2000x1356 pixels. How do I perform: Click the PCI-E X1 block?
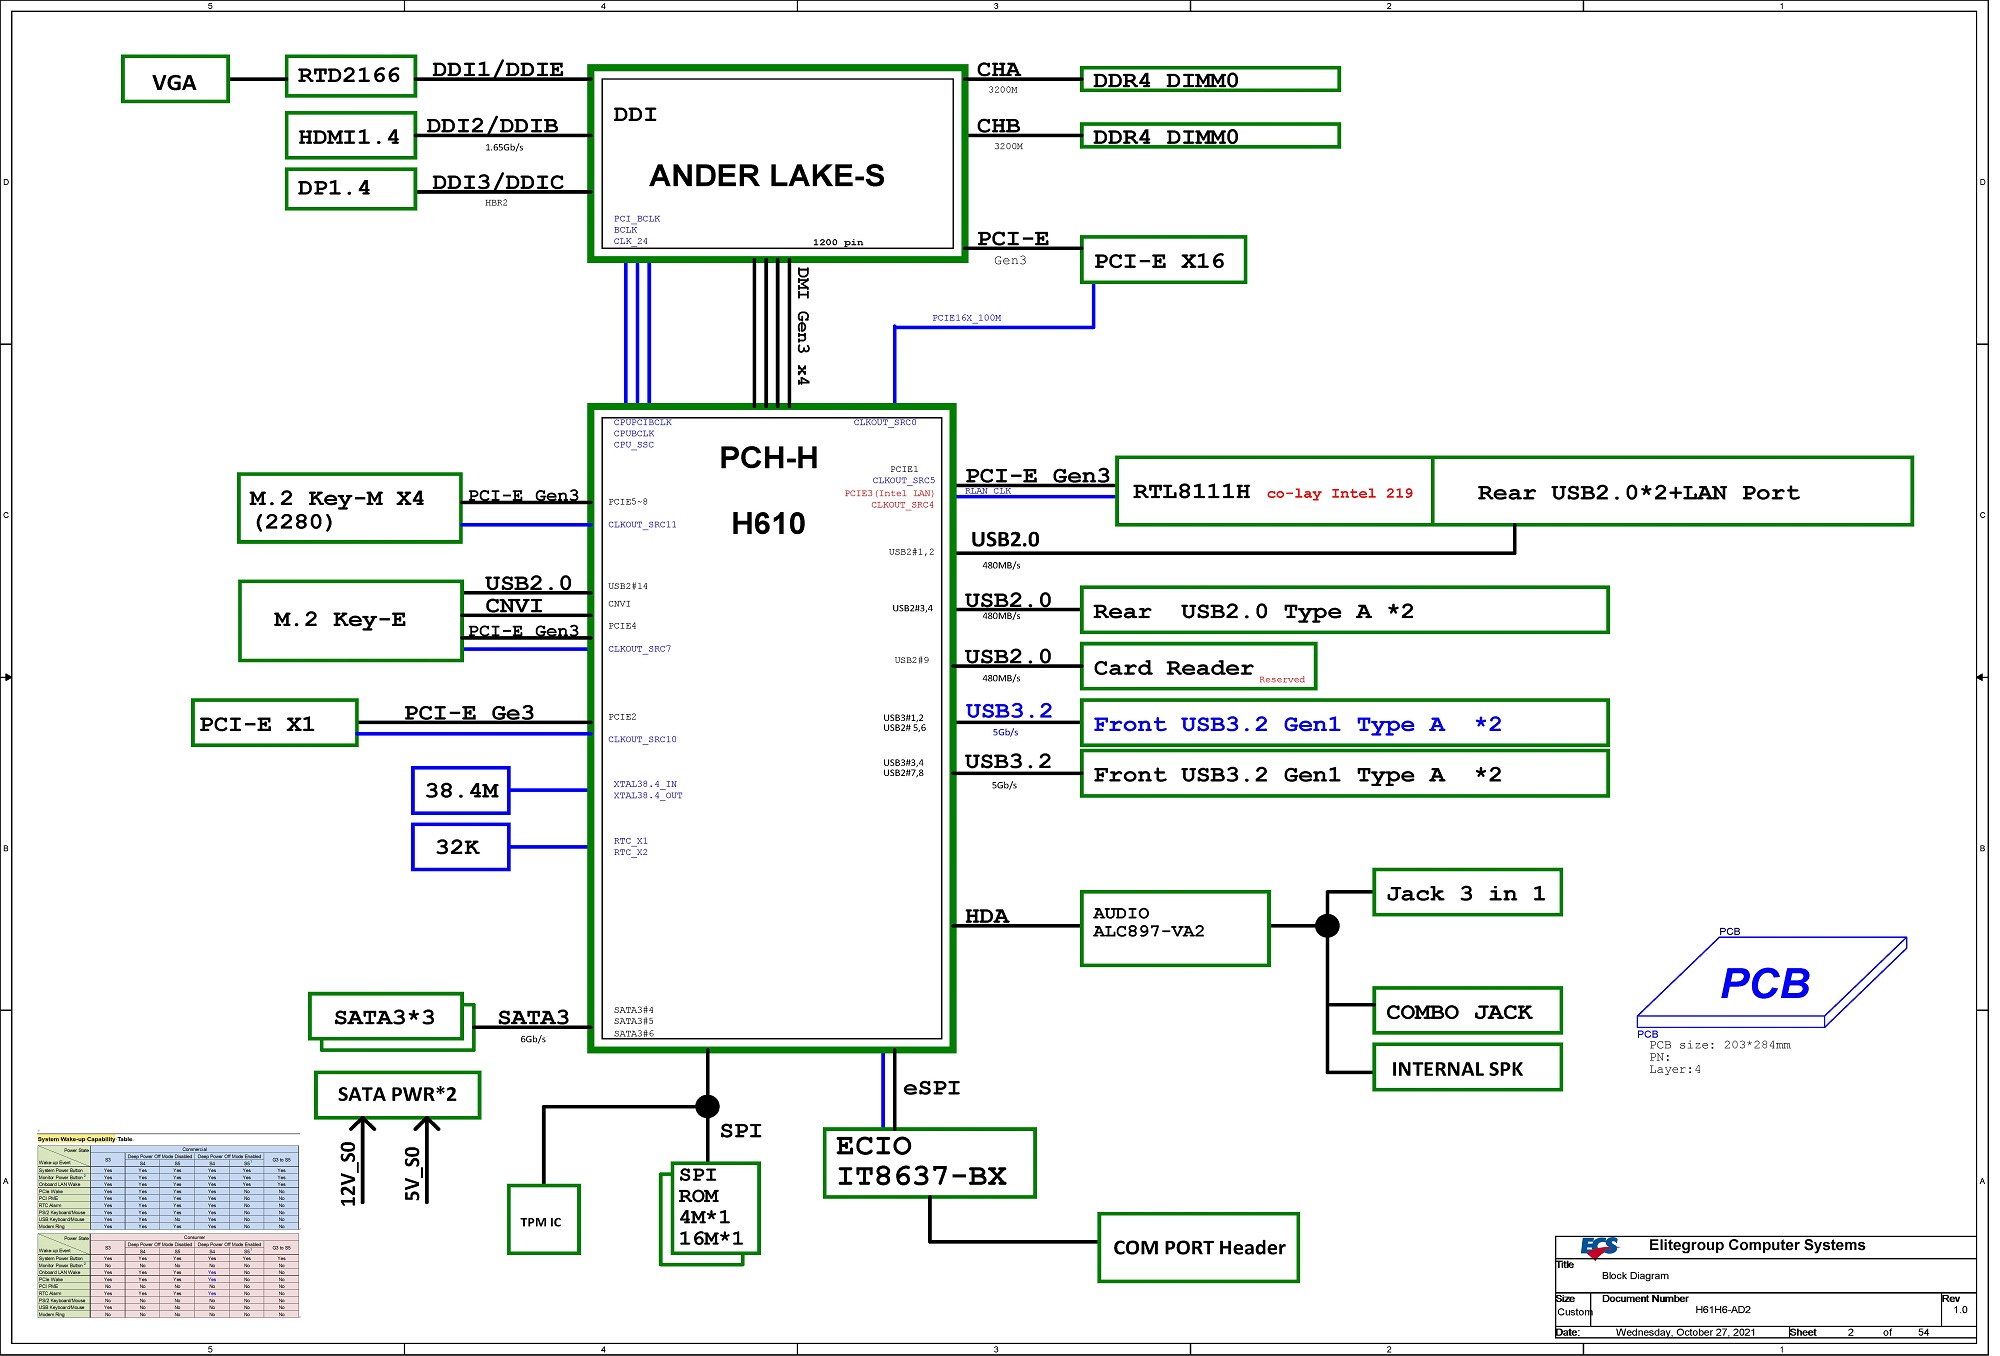[x=274, y=722]
